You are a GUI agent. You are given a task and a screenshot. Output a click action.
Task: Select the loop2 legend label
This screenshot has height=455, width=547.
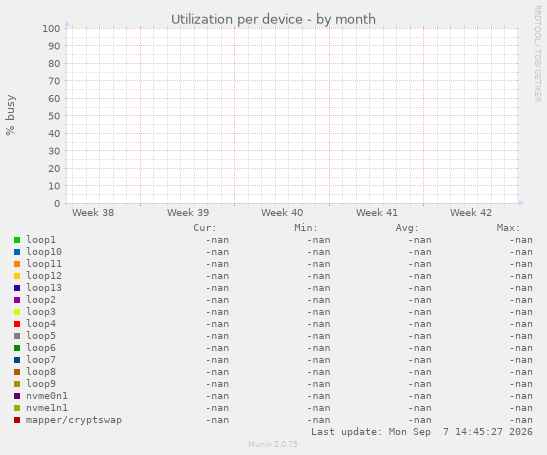[41, 300]
